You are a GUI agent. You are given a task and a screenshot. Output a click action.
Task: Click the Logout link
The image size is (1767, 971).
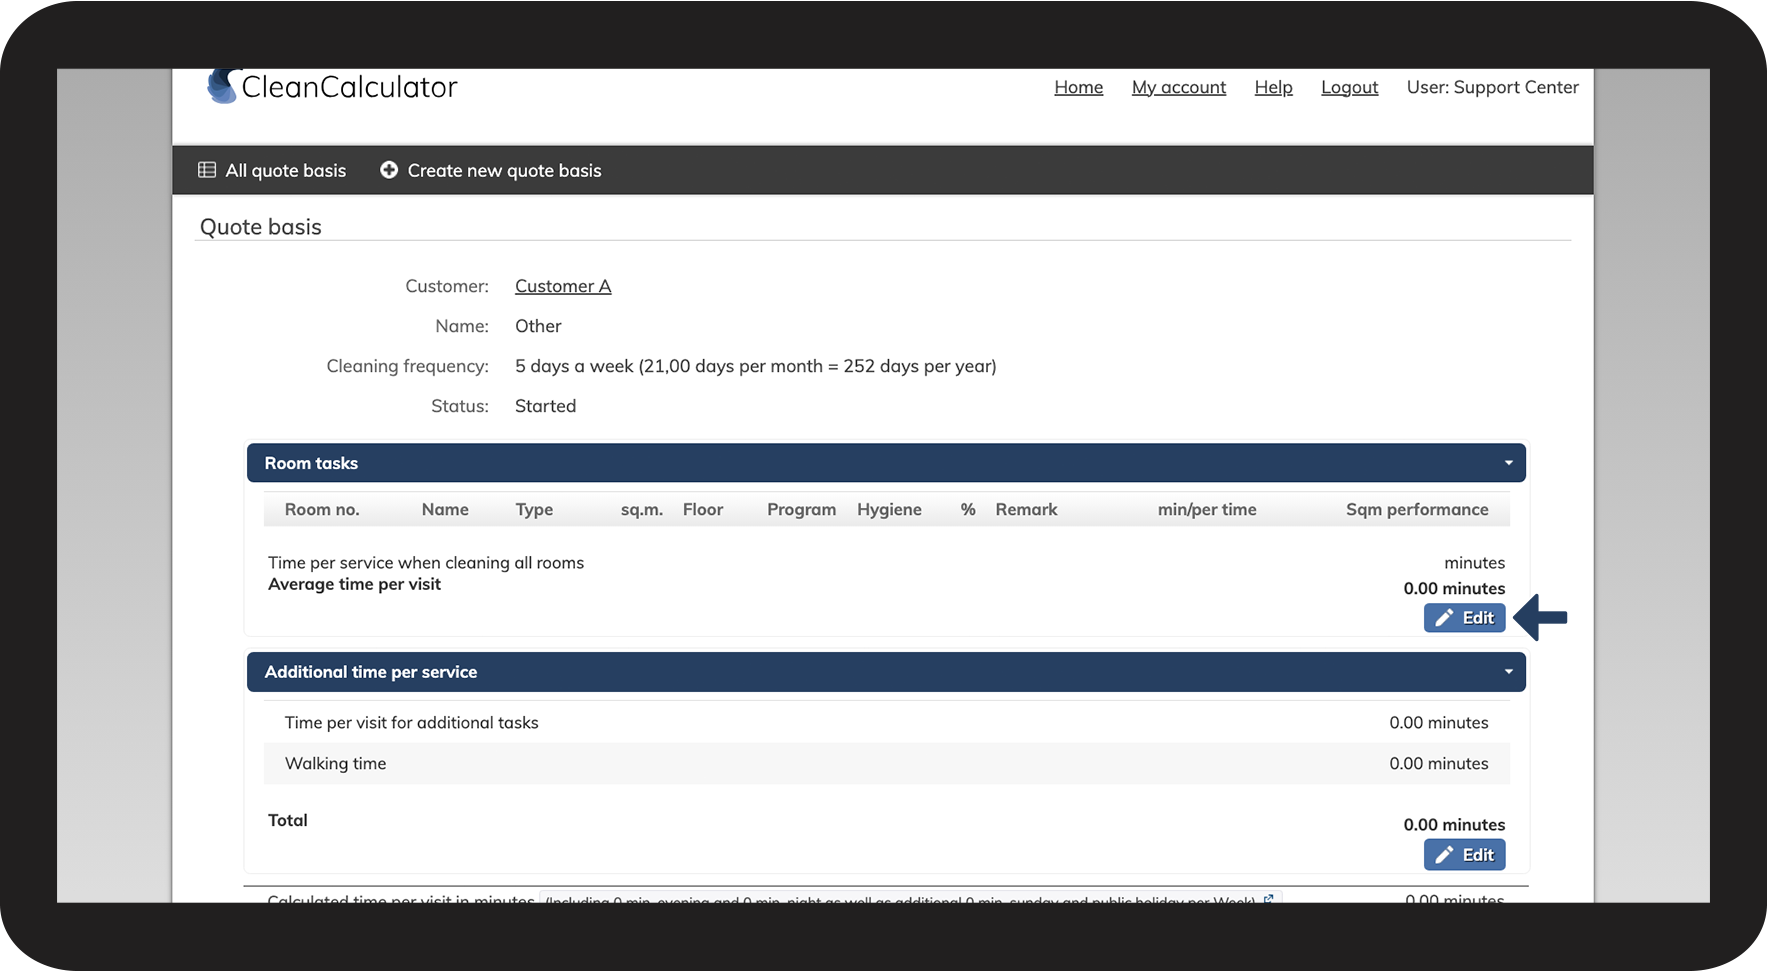(1349, 88)
